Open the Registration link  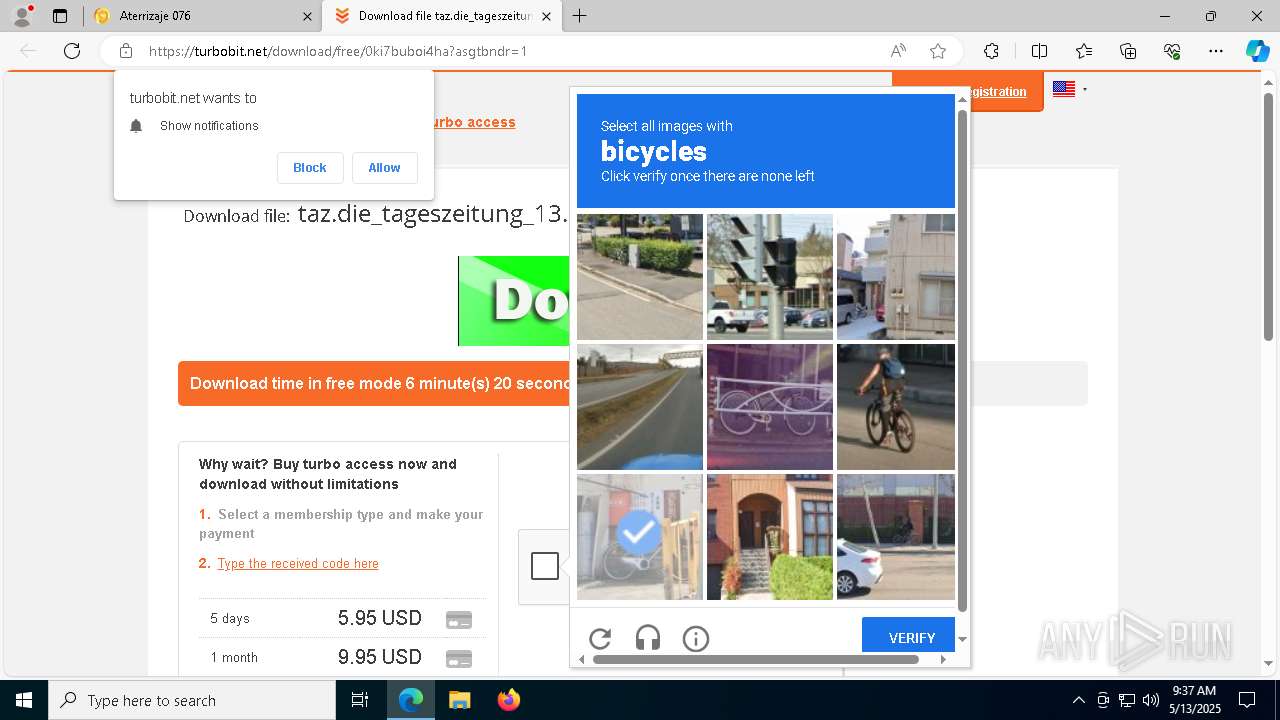[x=998, y=92]
